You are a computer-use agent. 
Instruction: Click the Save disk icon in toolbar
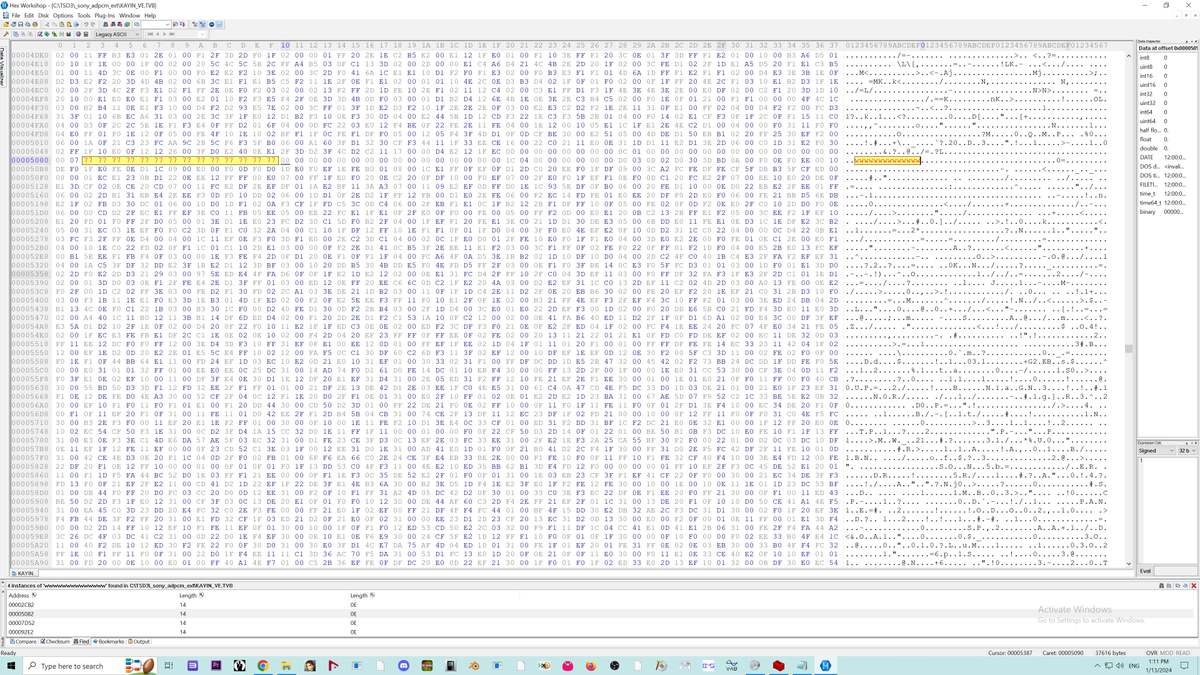point(20,24)
